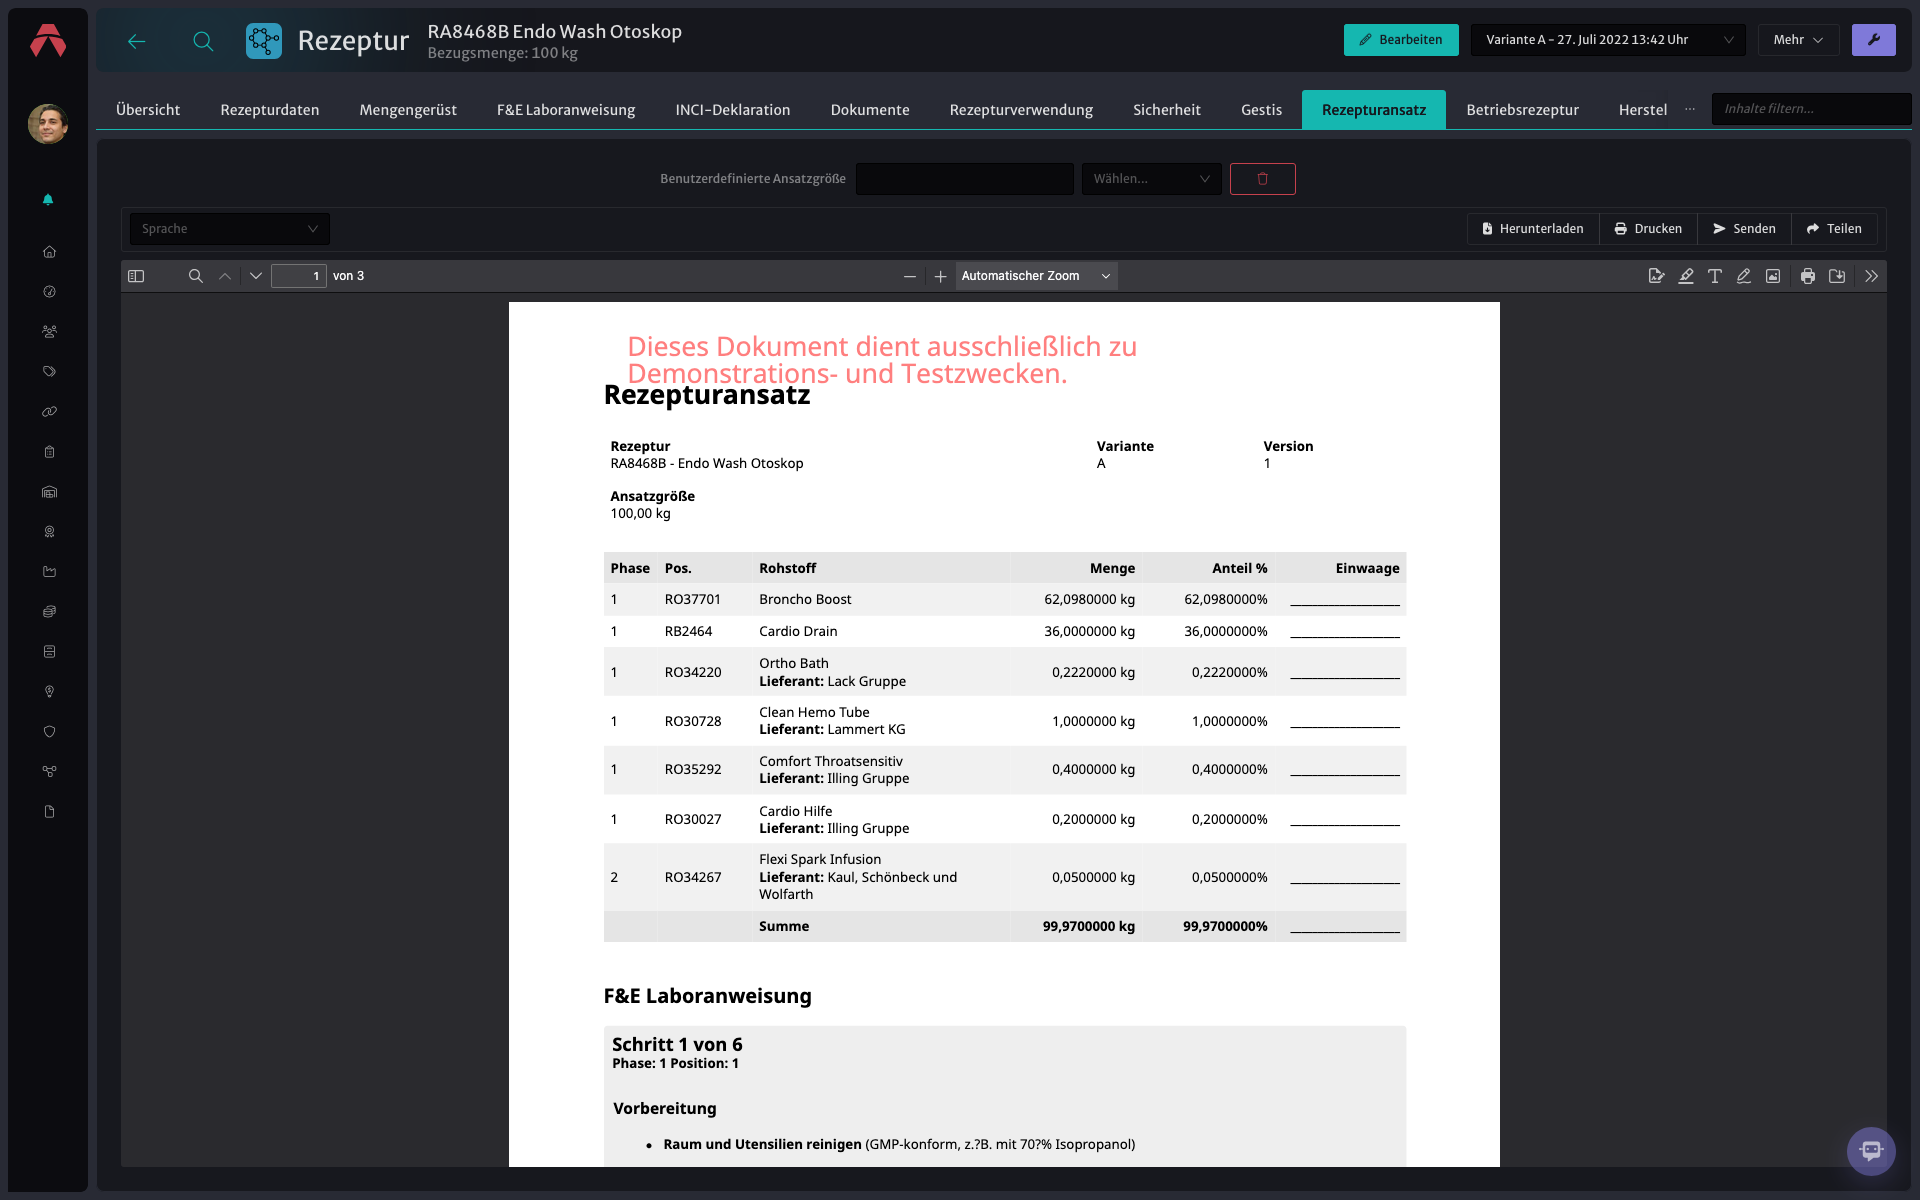Click the Teilen button
The image size is (1920, 1200).
pyautogui.click(x=1834, y=229)
